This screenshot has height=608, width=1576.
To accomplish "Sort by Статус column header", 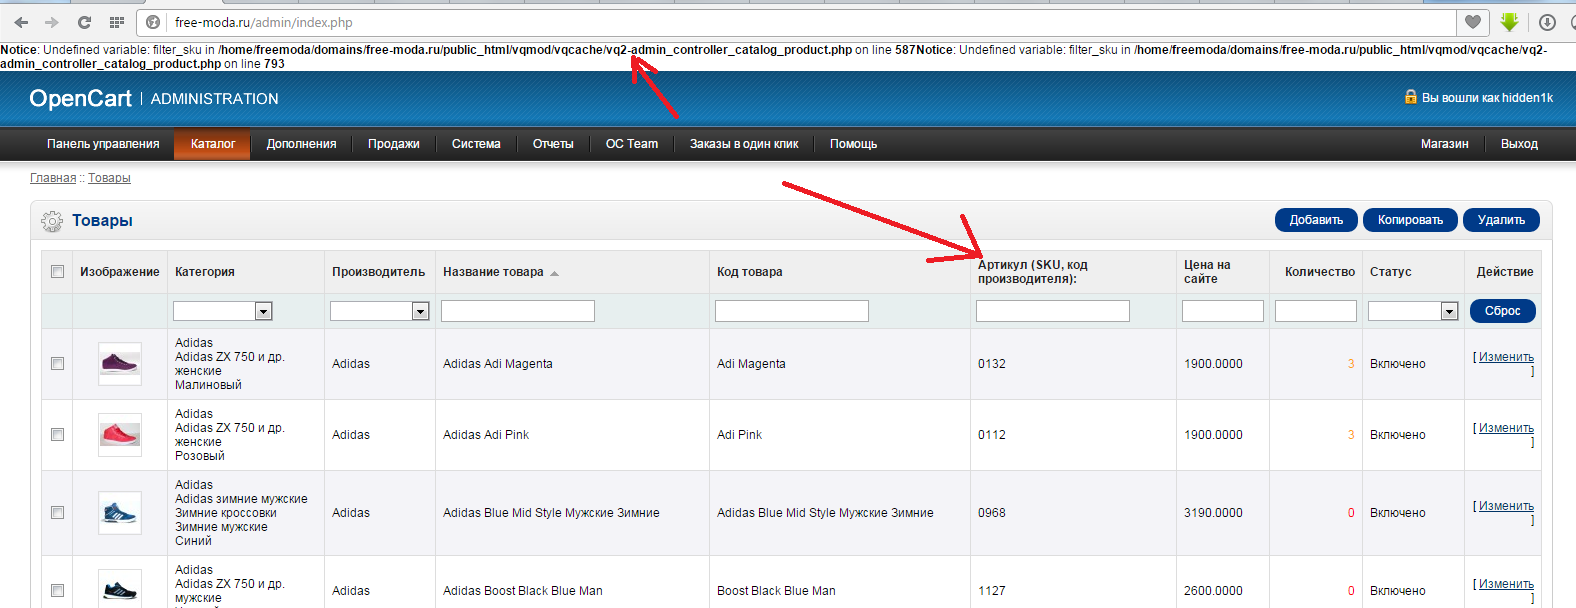I will (x=1391, y=272).
